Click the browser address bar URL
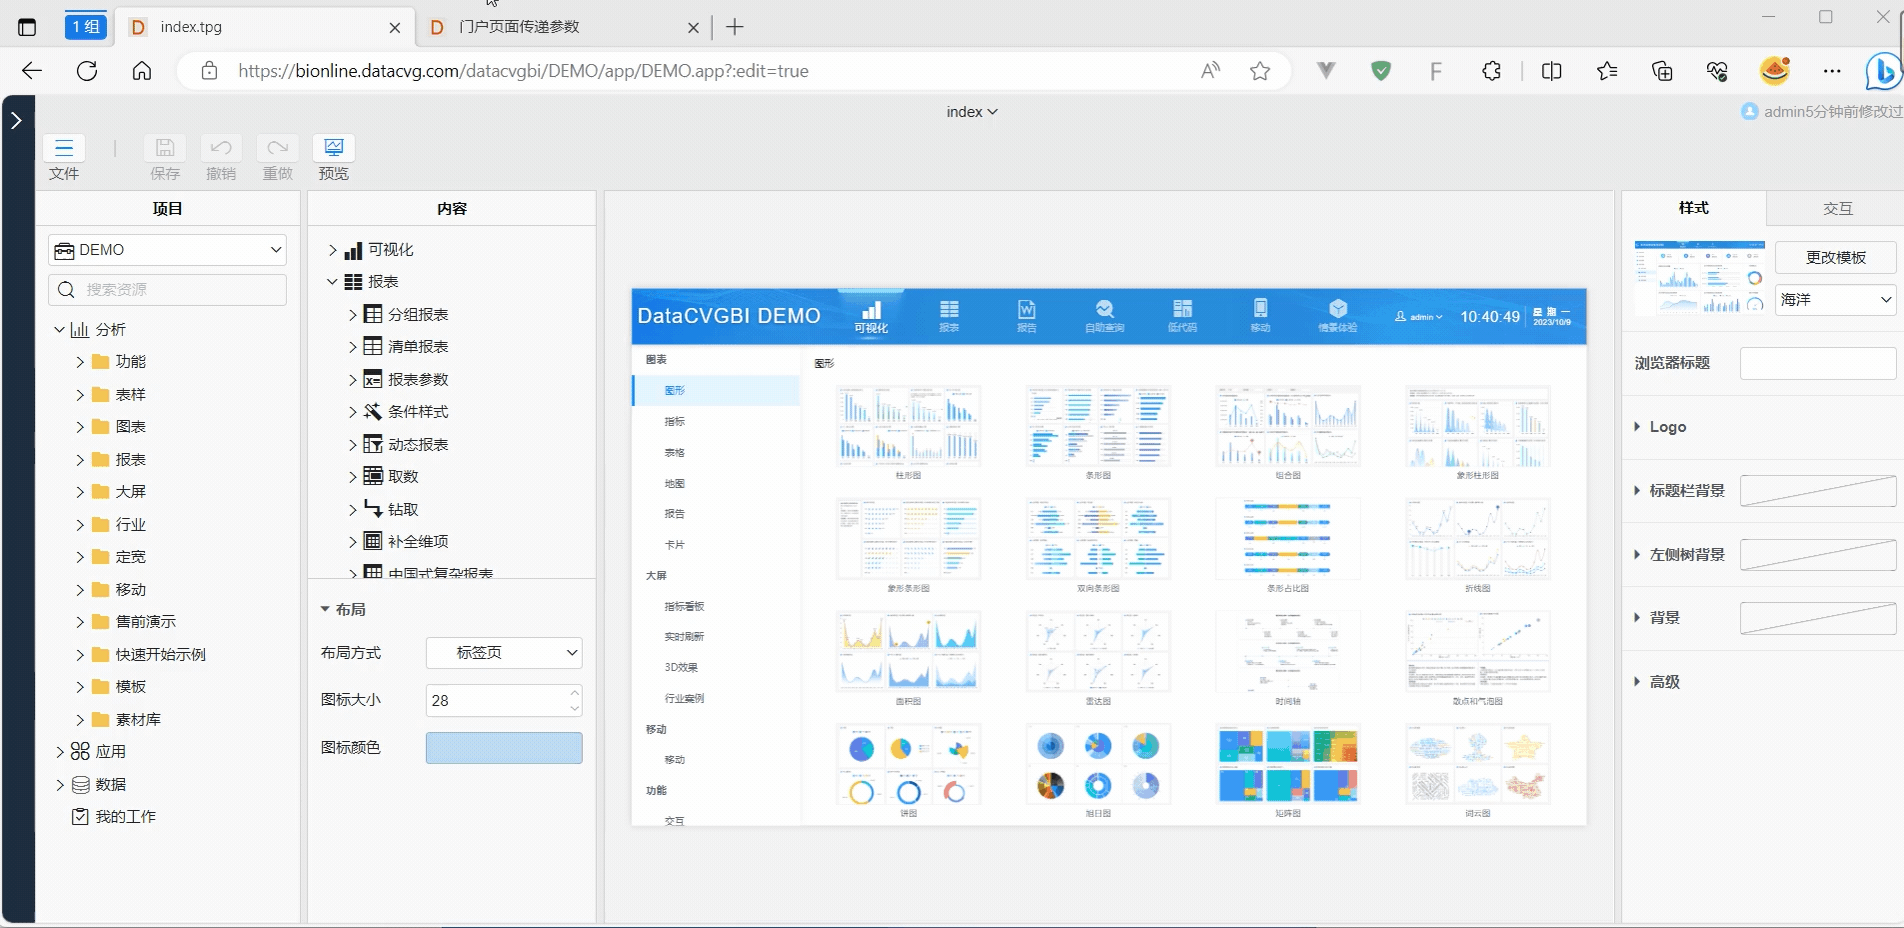Screen dimensions: 1904x928 tap(523, 71)
